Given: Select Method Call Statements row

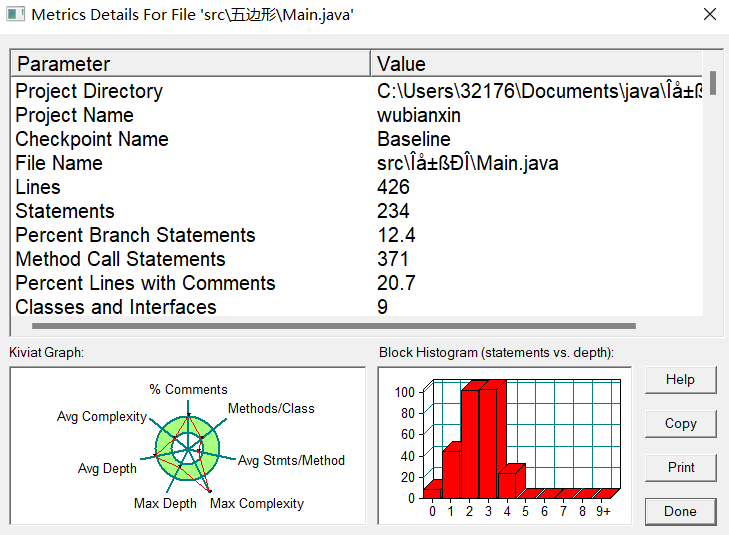Looking at the screenshot, I should tap(357, 259).
